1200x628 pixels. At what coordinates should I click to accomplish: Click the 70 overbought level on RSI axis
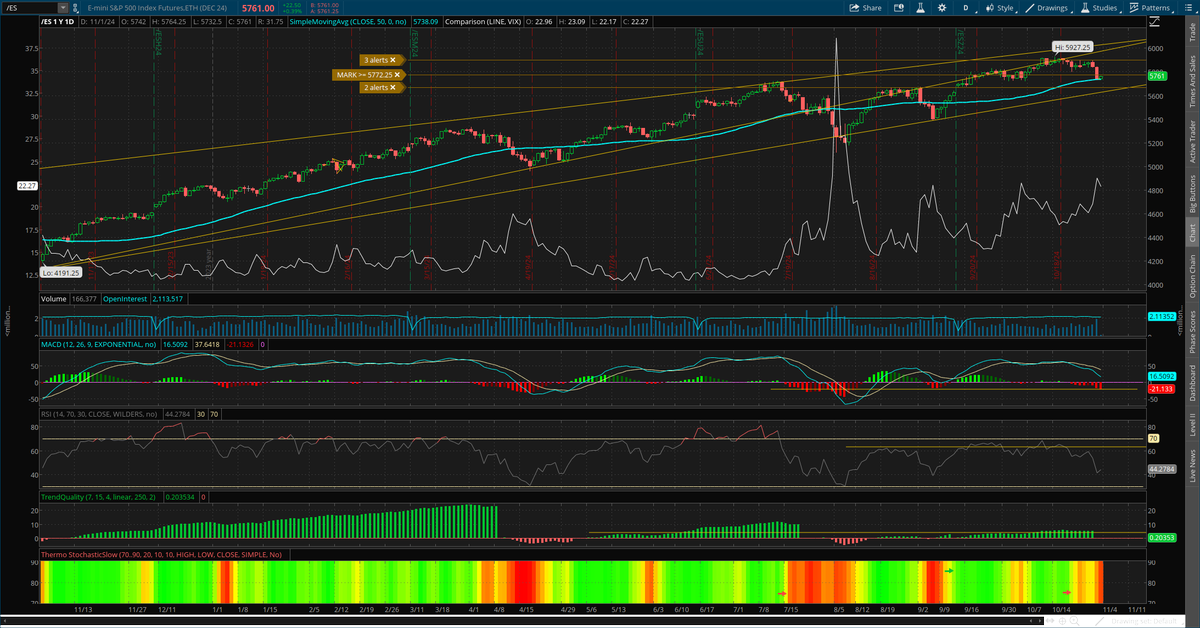pos(1153,439)
